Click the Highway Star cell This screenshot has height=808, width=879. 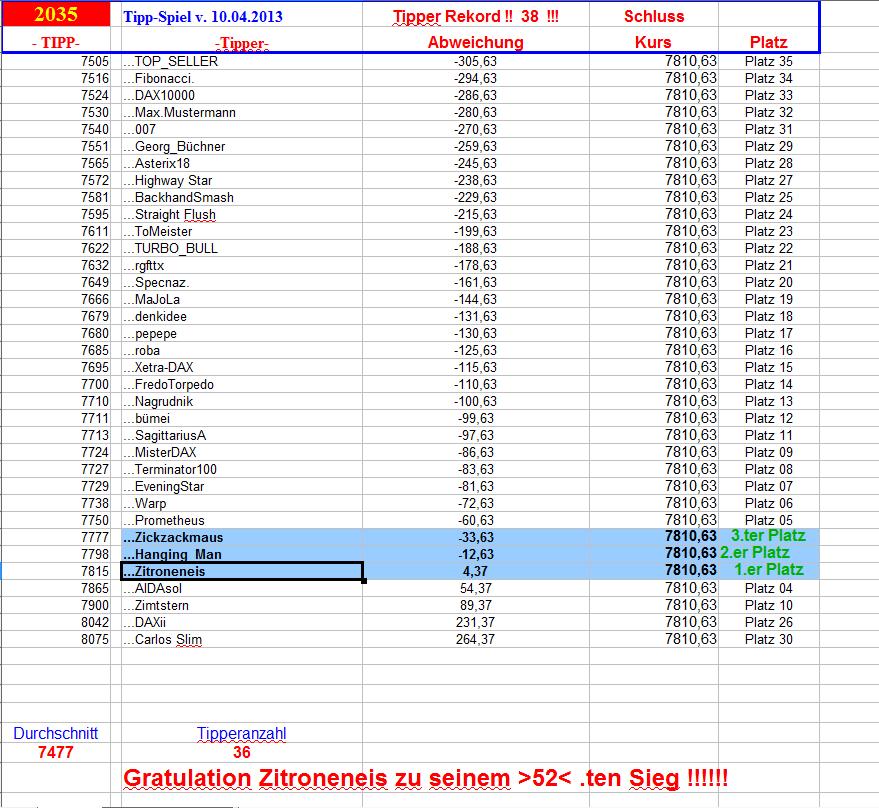click(x=242, y=181)
